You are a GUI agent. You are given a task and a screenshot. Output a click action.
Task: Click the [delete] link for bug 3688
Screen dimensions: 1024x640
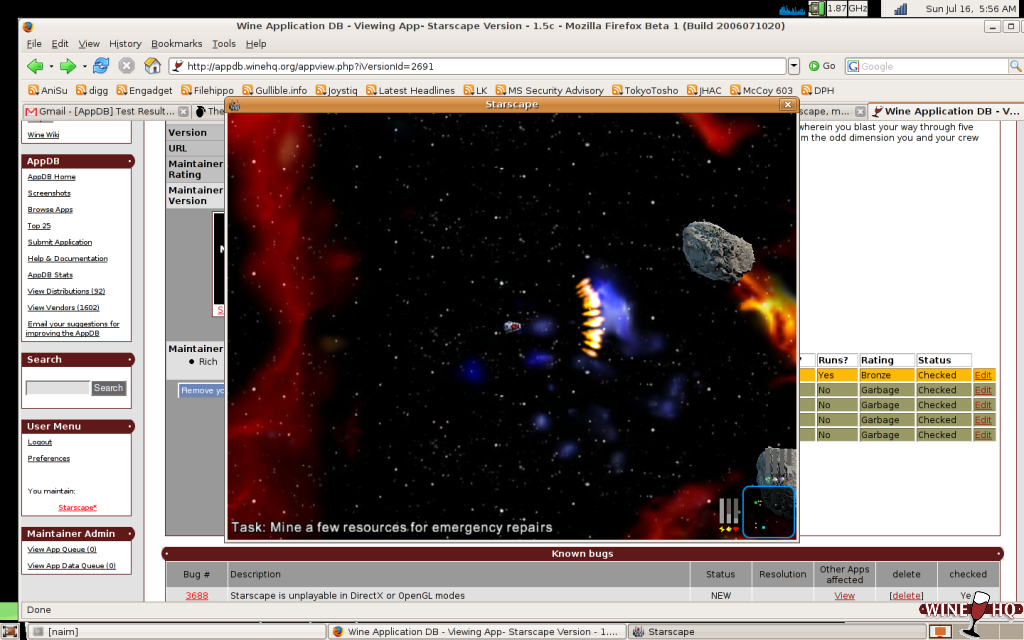click(906, 596)
